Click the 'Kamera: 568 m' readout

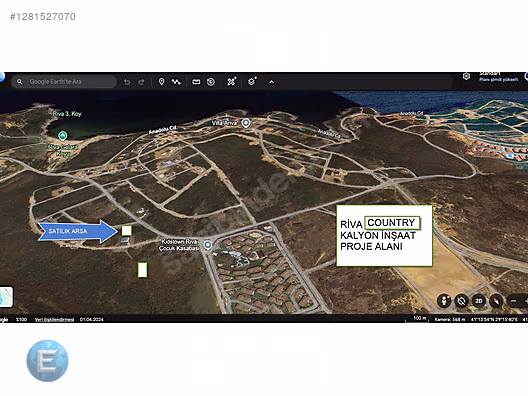pyautogui.click(x=450, y=319)
